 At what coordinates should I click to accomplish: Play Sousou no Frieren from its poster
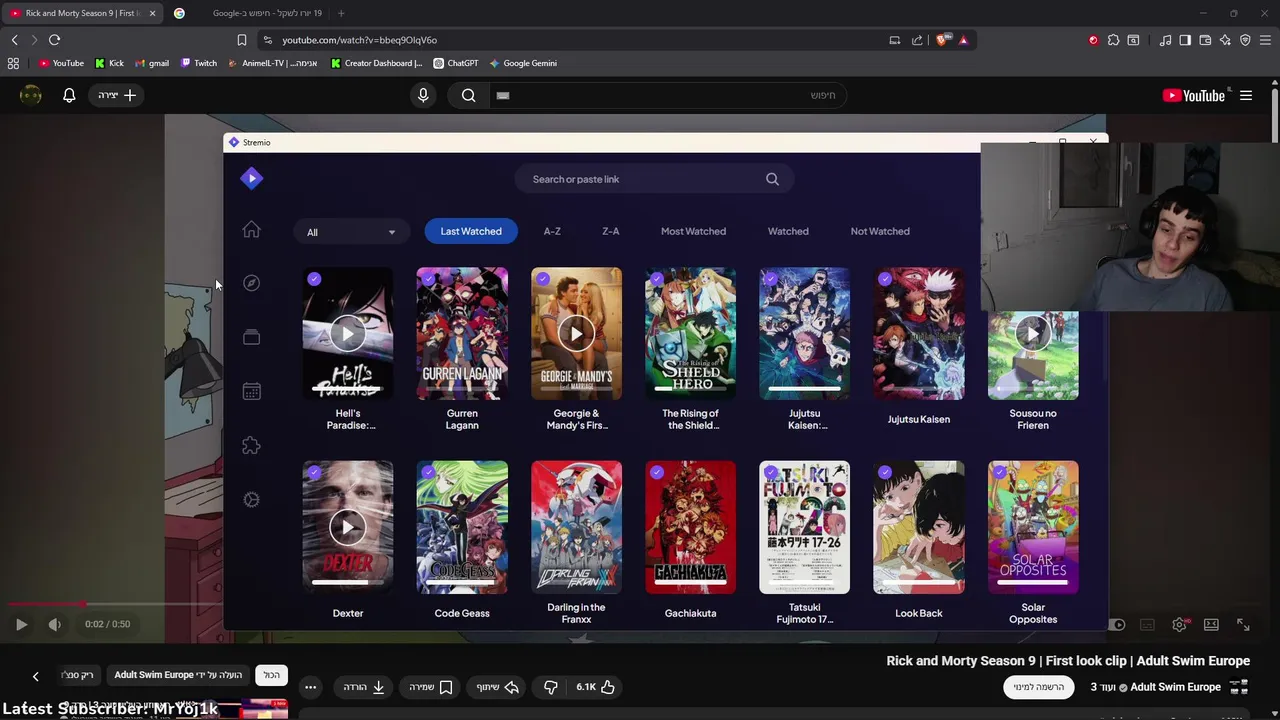[x=1033, y=333]
